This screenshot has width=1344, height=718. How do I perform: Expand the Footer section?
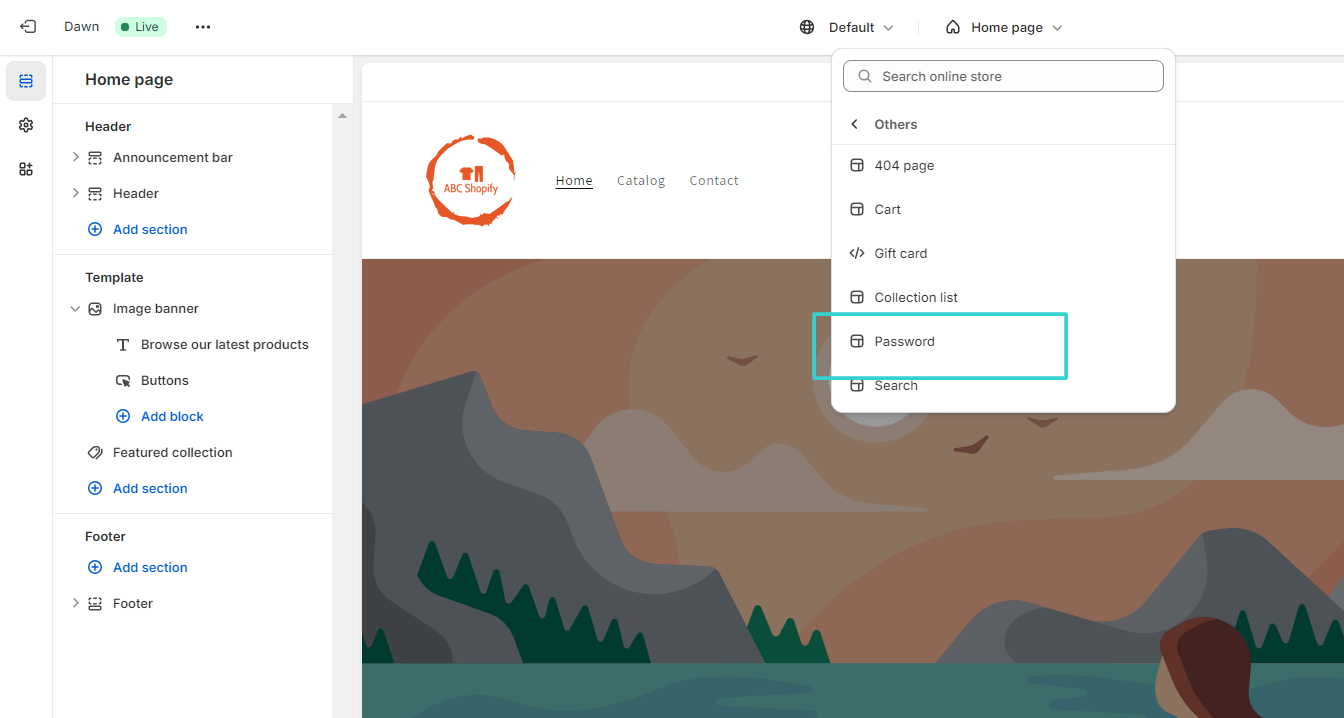(75, 603)
